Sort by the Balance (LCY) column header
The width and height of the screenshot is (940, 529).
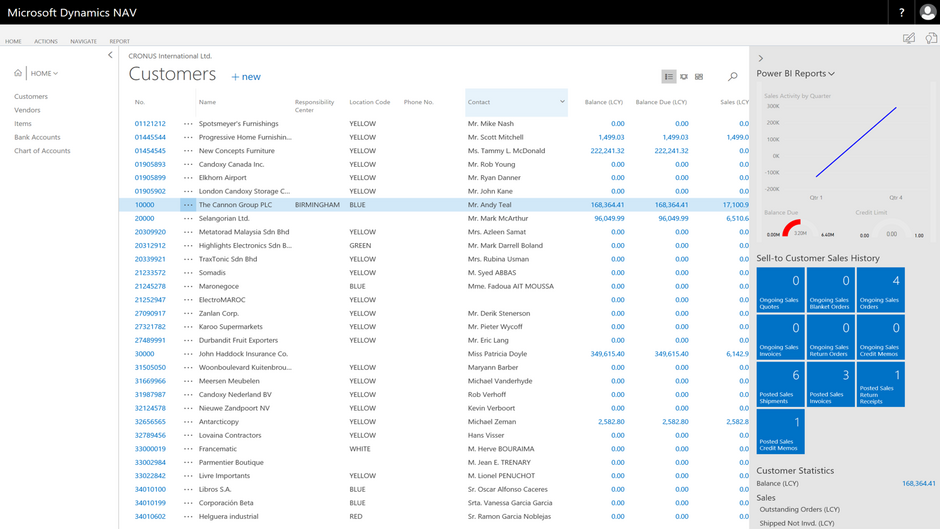604,102
